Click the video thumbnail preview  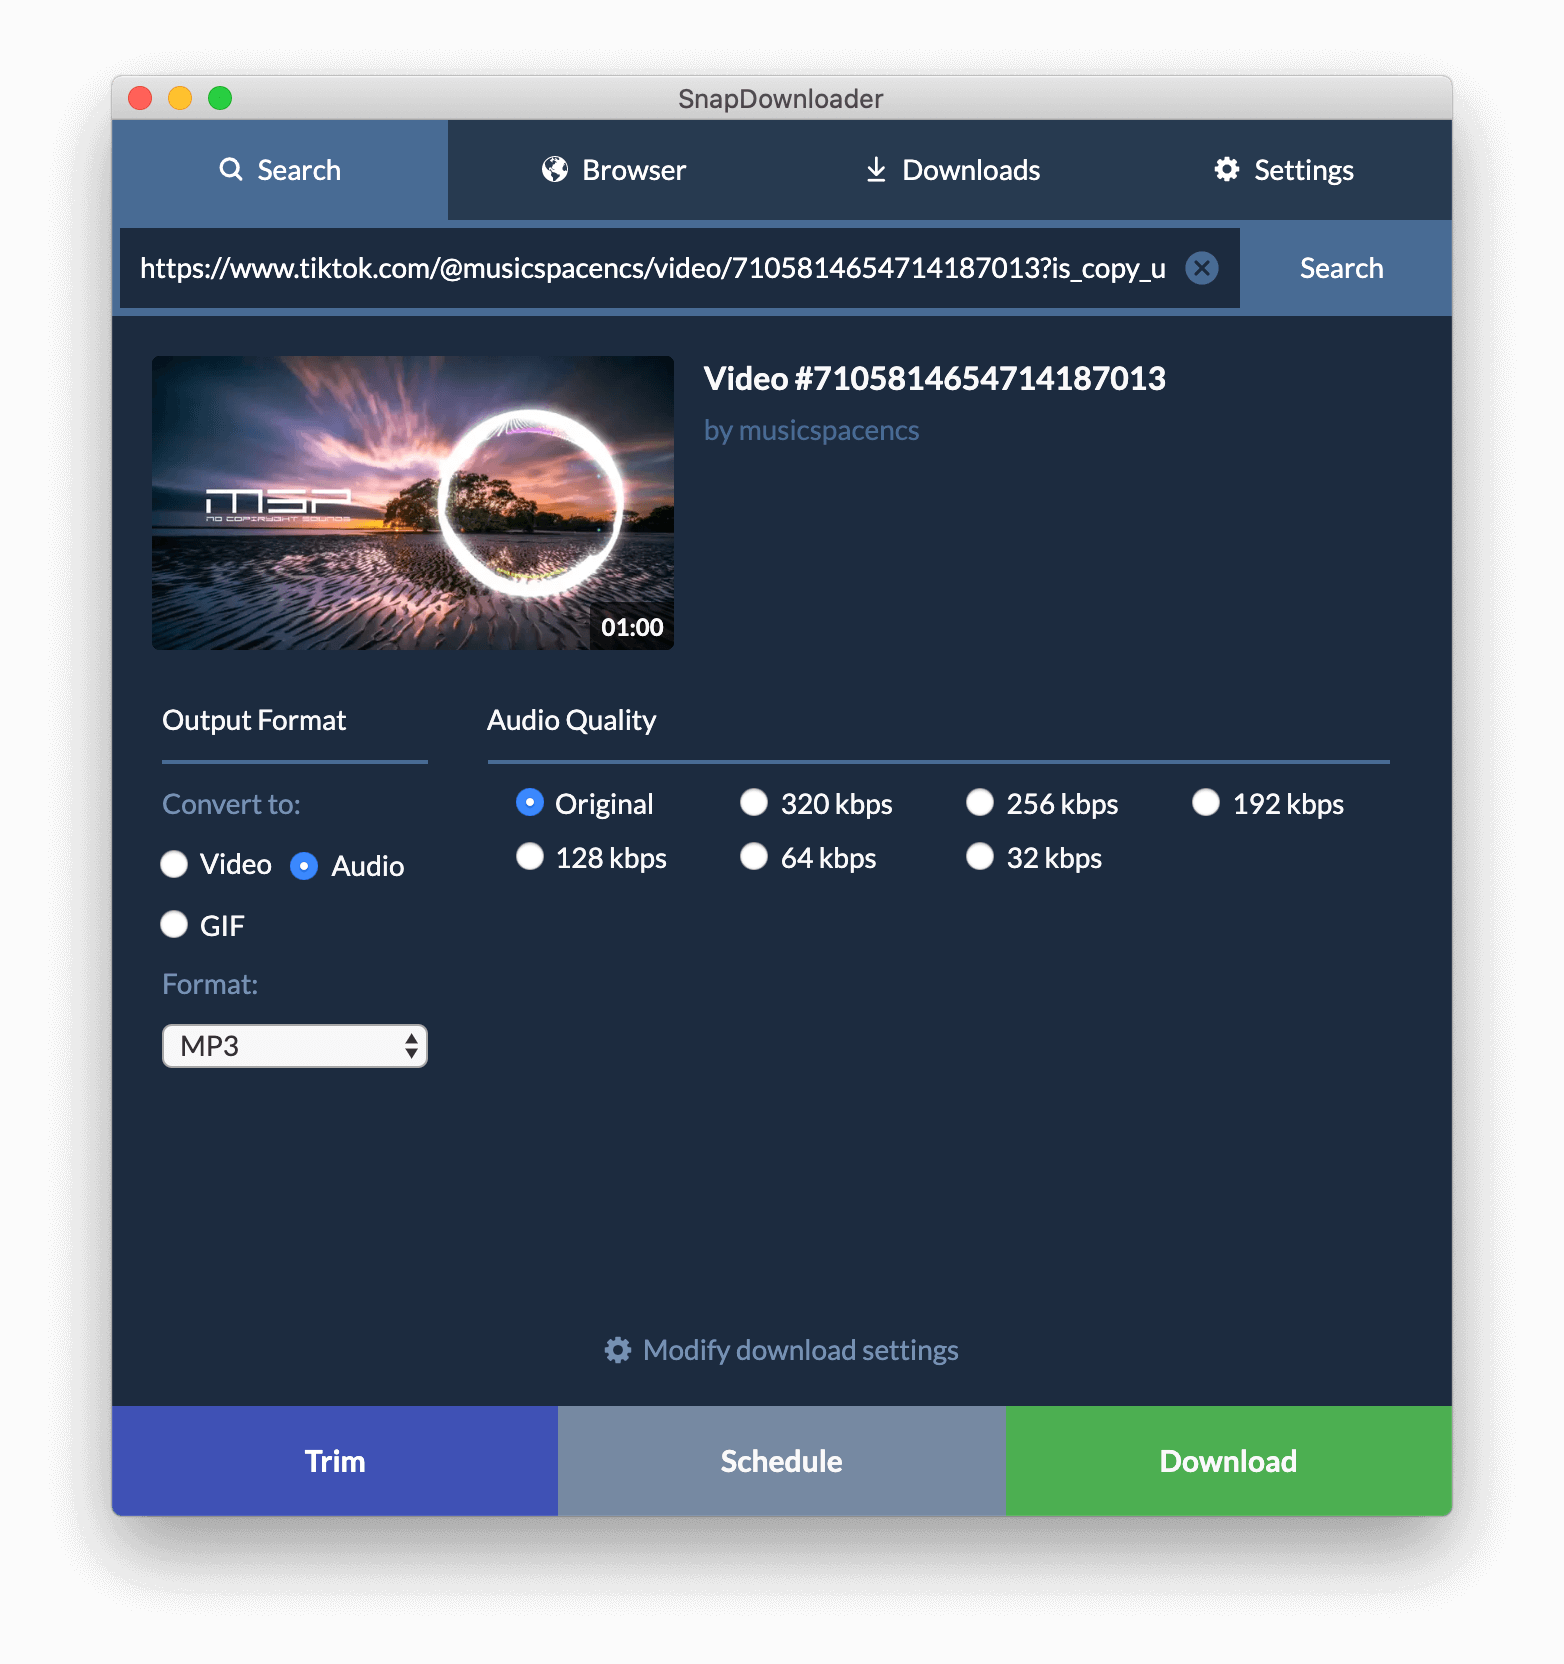[x=413, y=503]
